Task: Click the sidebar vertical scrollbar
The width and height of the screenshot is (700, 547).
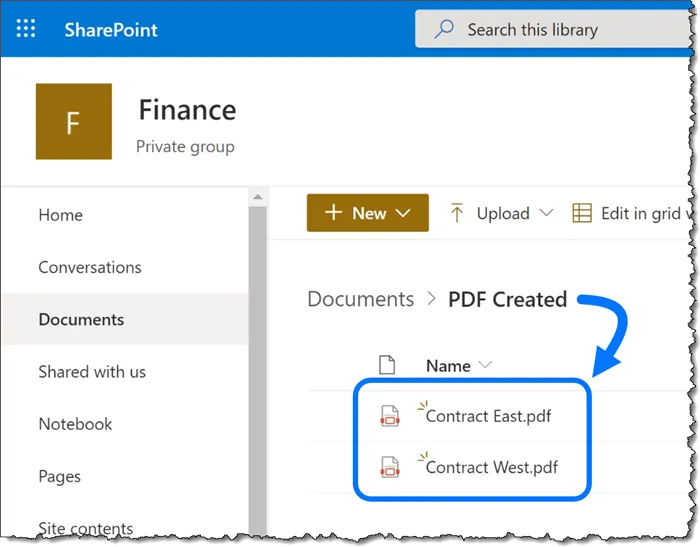Action: pyautogui.click(x=258, y=360)
